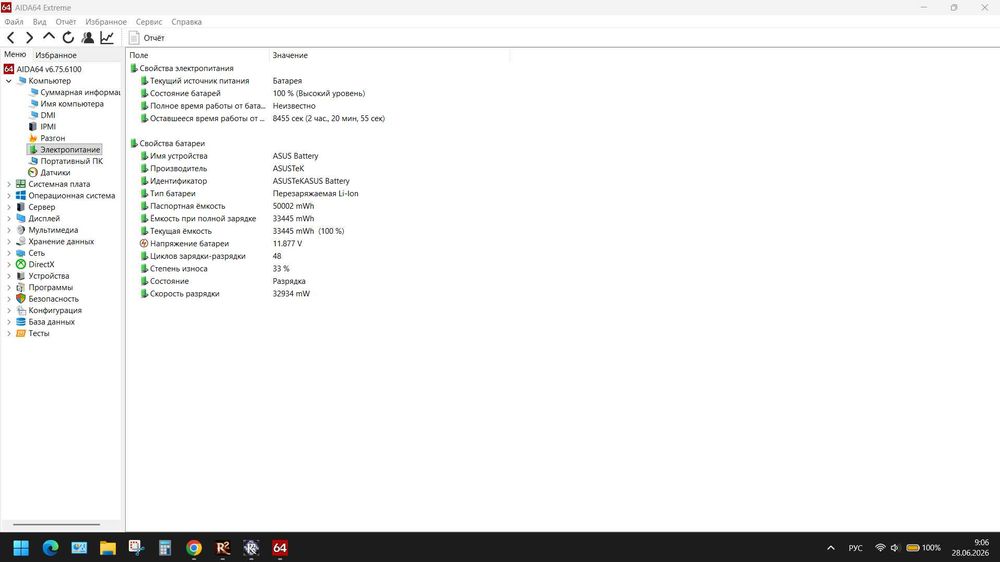Expand the Системная плата node
Screen dimensions: 1000x562
(8, 184)
